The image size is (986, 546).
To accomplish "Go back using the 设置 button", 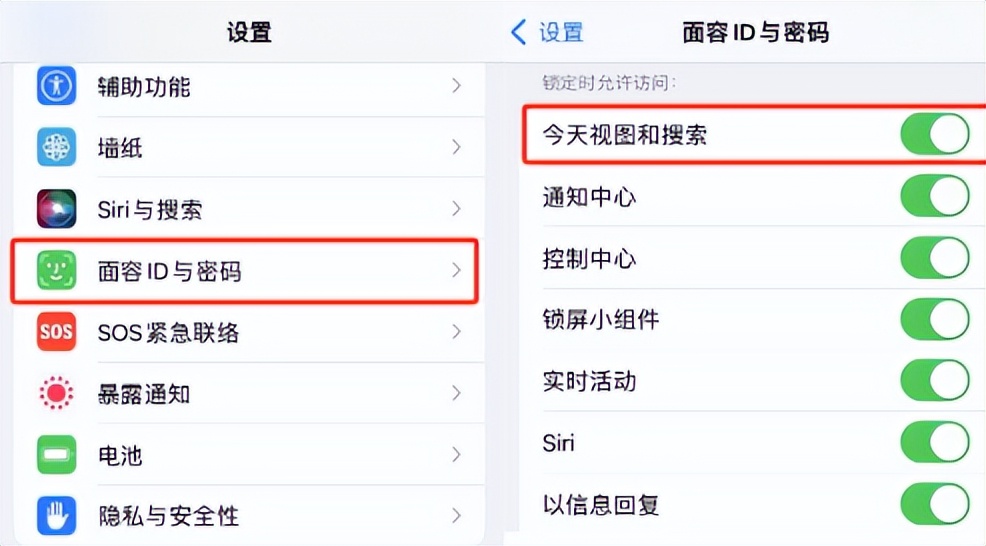I will point(548,32).
